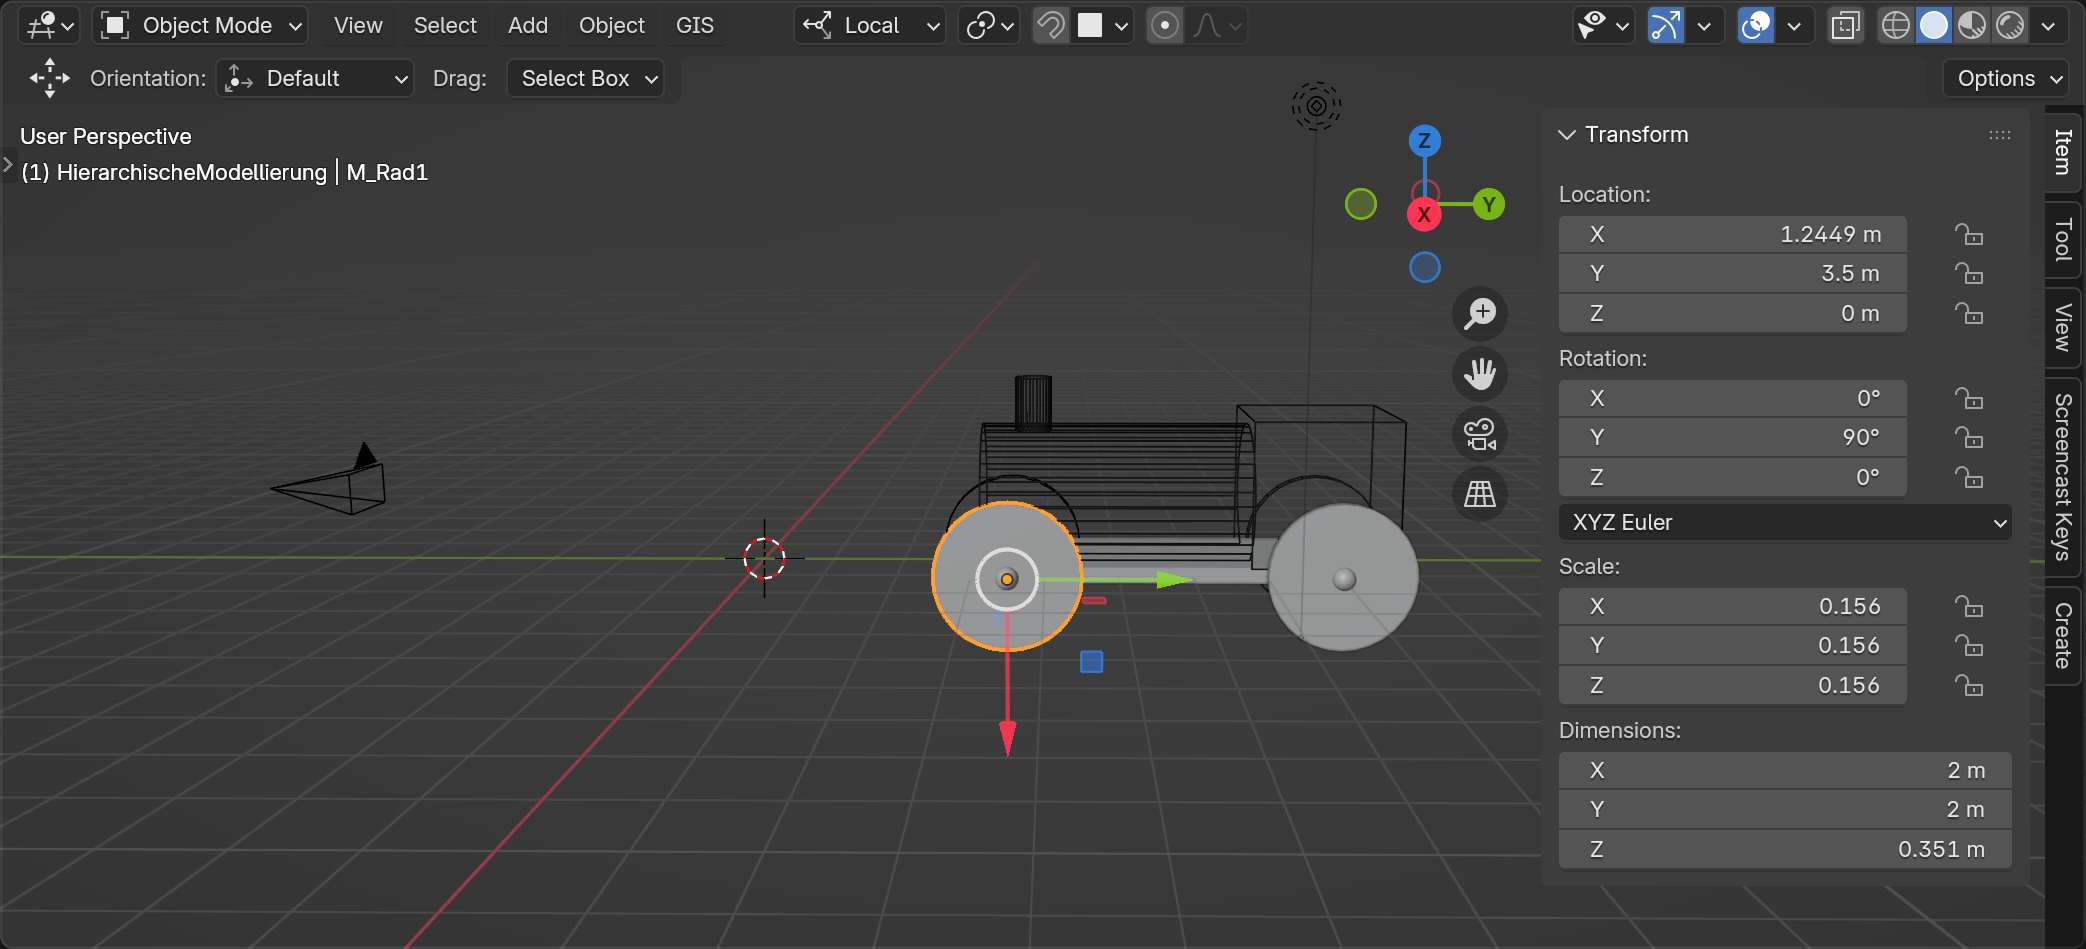The image size is (2086, 949).
Task: Switch to the Tool sidebar tab
Action: tap(2063, 240)
